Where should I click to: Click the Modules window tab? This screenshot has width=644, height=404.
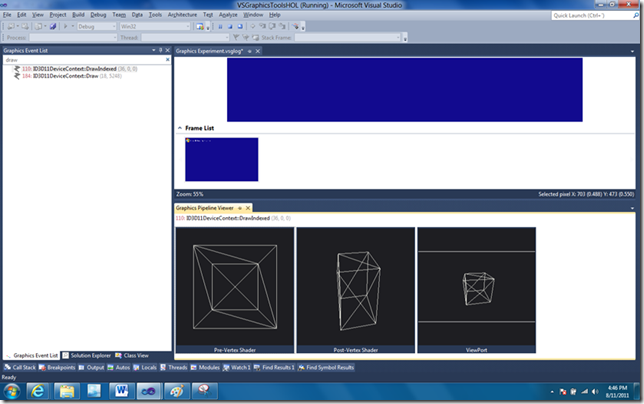pos(205,367)
